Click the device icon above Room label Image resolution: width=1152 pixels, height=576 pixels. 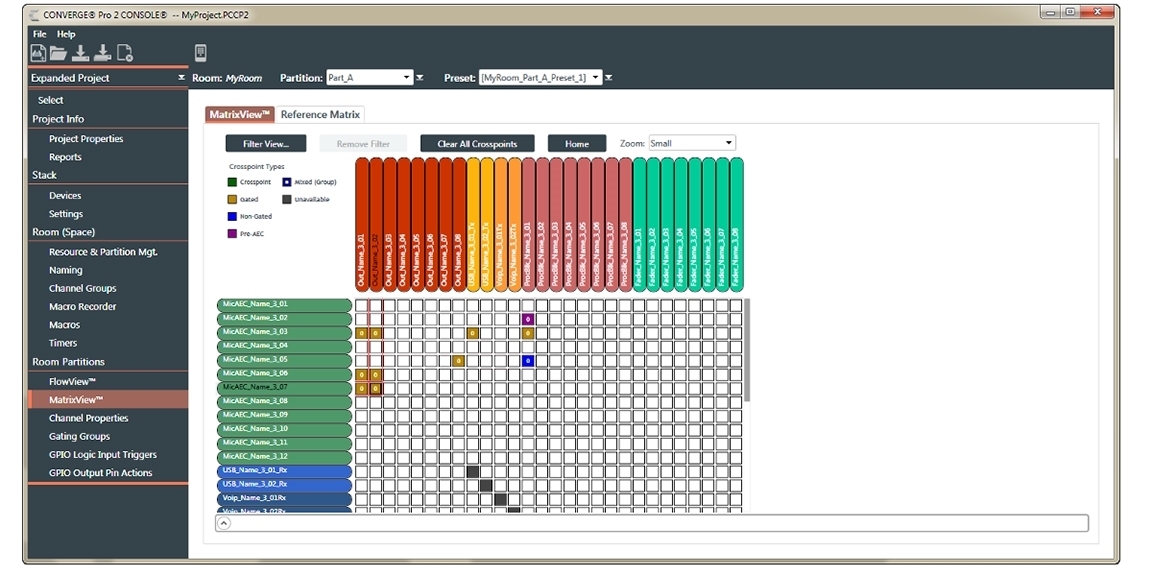200,54
